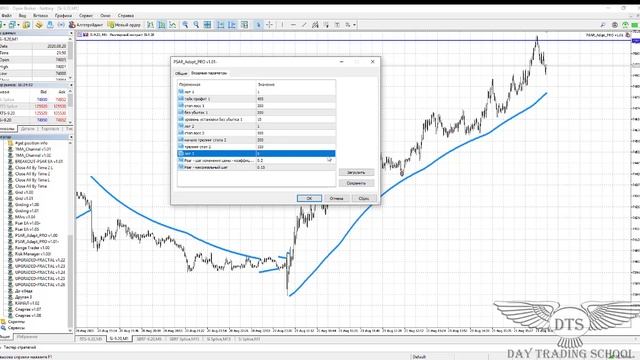Select the cursor arrow tool icon

258,25
